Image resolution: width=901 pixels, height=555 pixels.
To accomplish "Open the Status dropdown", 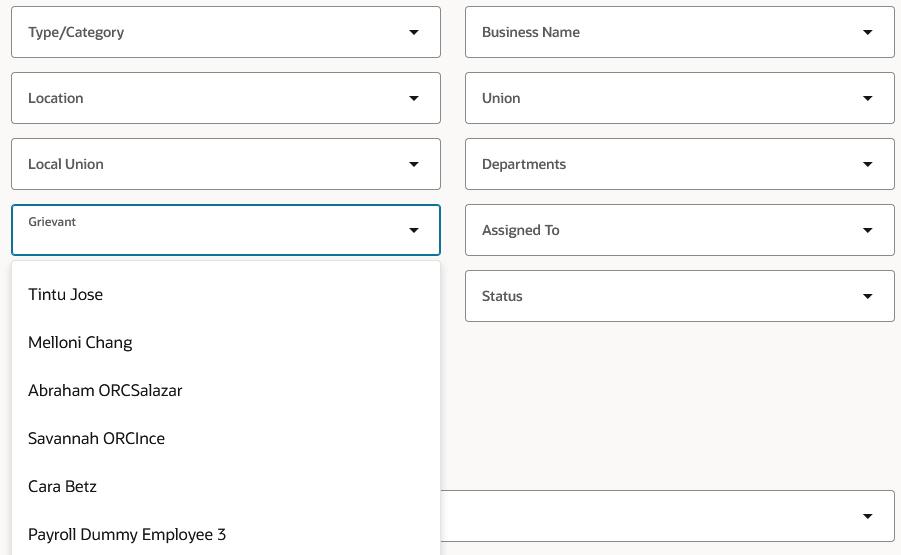I will 680,296.
